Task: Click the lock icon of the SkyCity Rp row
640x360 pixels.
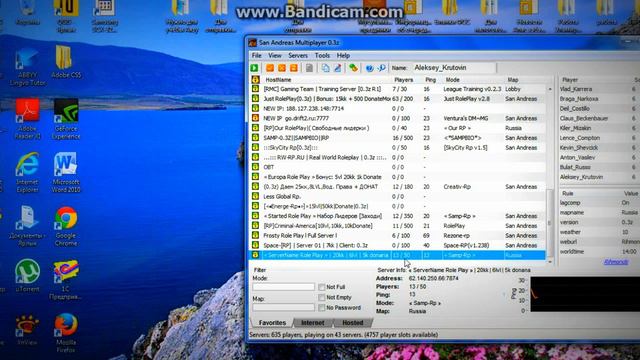Action: click(255, 147)
